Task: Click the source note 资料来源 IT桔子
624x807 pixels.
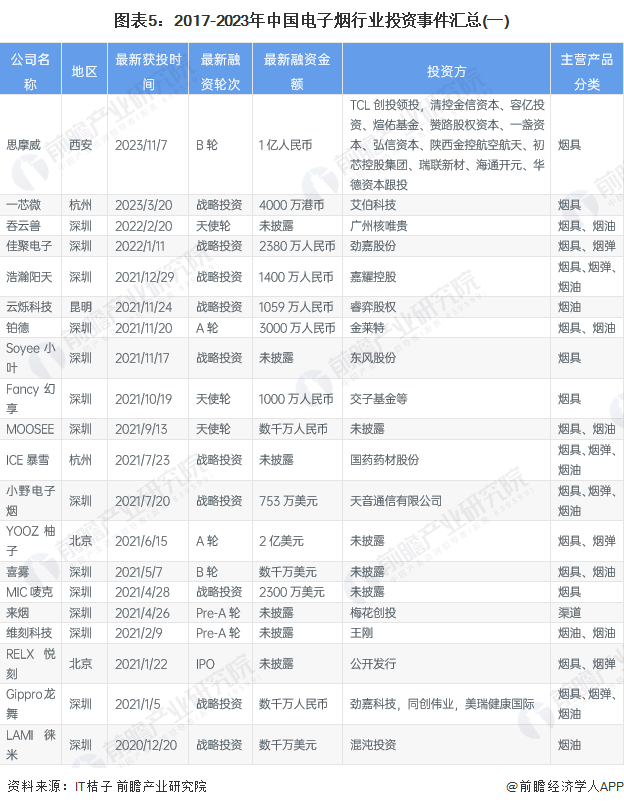Action: click(107, 786)
